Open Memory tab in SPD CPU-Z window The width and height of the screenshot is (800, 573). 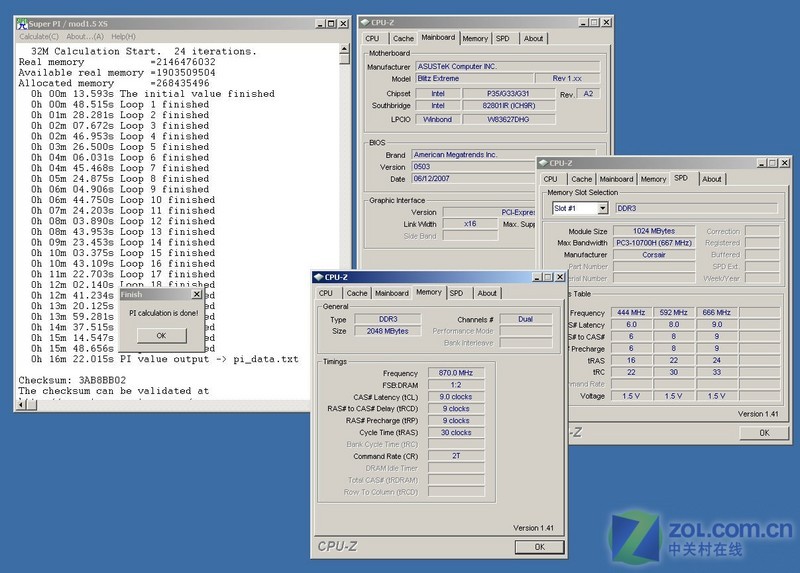(x=654, y=179)
